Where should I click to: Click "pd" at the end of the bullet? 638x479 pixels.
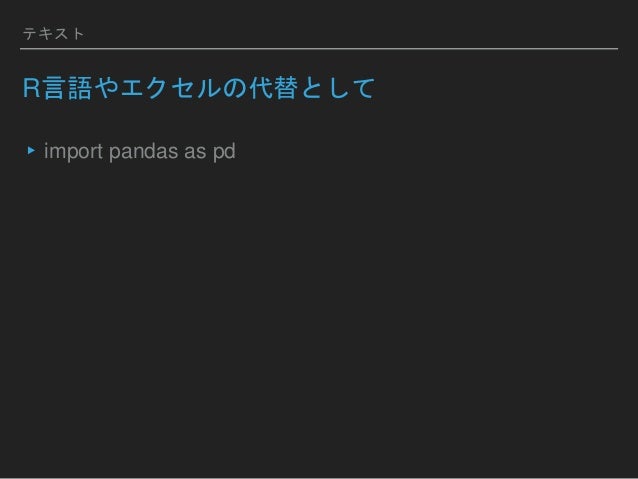[x=224, y=152]
